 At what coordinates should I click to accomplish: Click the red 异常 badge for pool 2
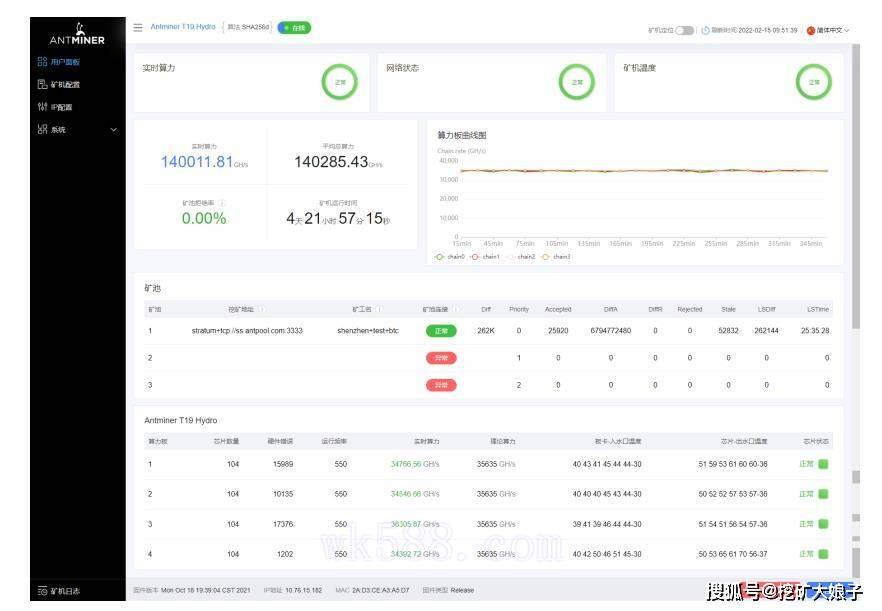(441, 358)
